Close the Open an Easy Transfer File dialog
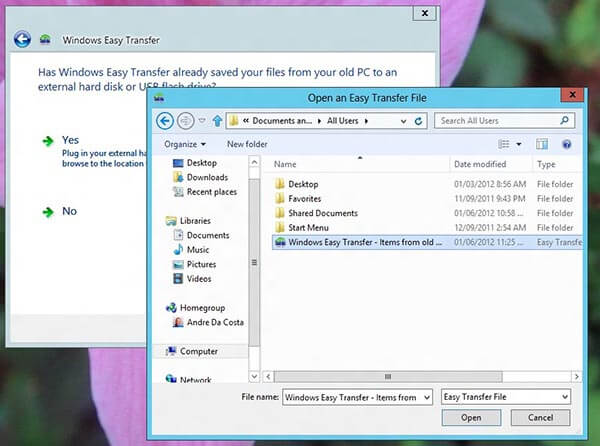 coord(572,94)
